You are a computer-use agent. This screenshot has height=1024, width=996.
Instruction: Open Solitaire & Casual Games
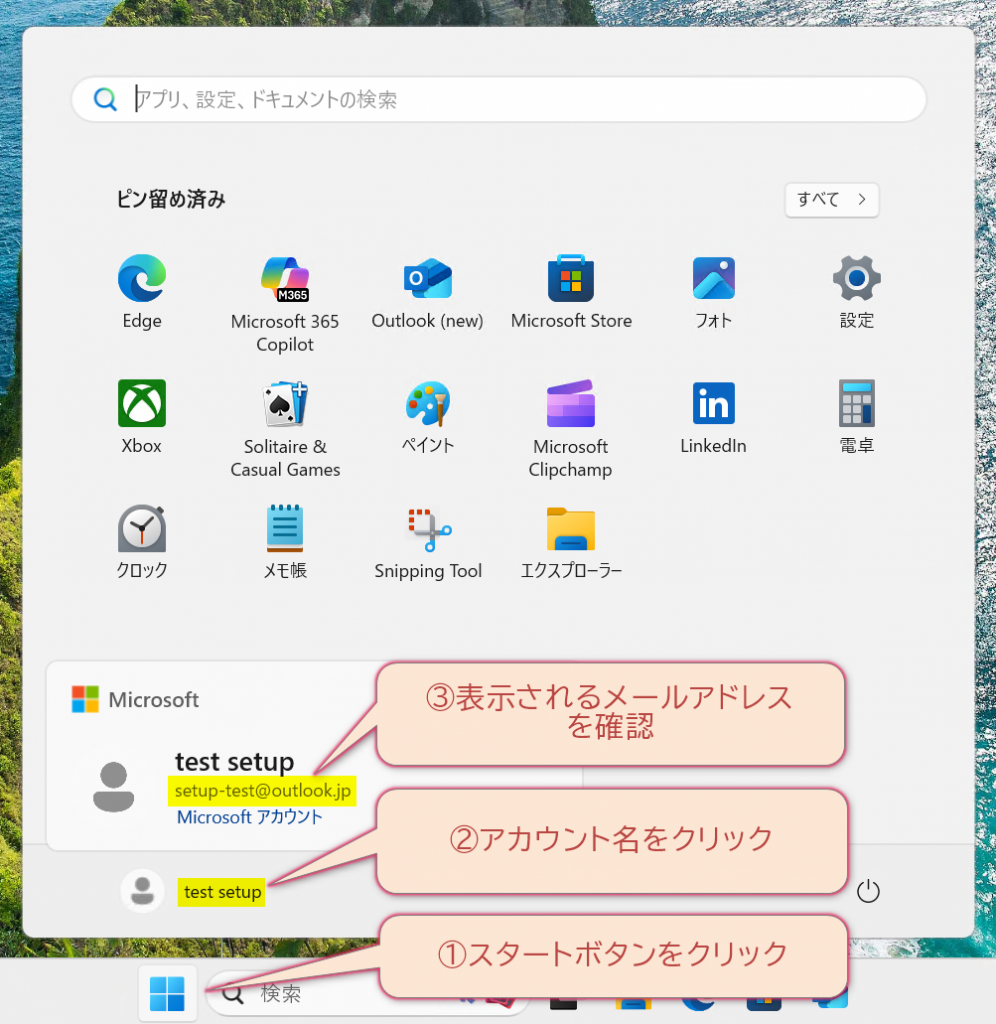pos(285,404)
